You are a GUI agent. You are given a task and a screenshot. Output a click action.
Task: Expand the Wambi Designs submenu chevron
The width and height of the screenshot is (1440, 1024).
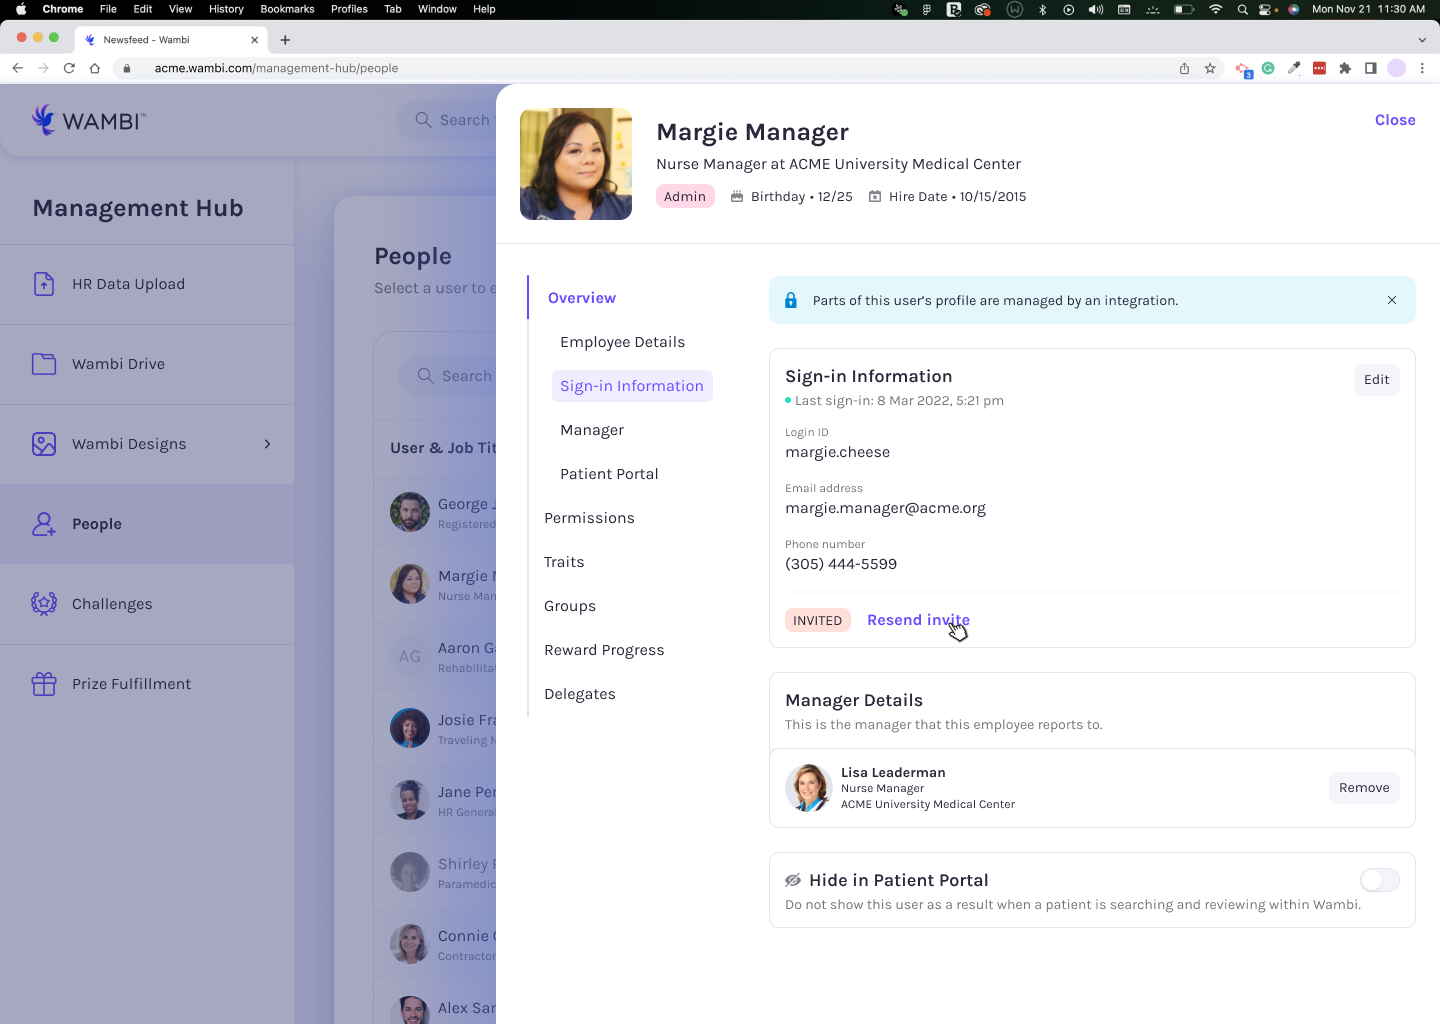click(x=267, y=444)
